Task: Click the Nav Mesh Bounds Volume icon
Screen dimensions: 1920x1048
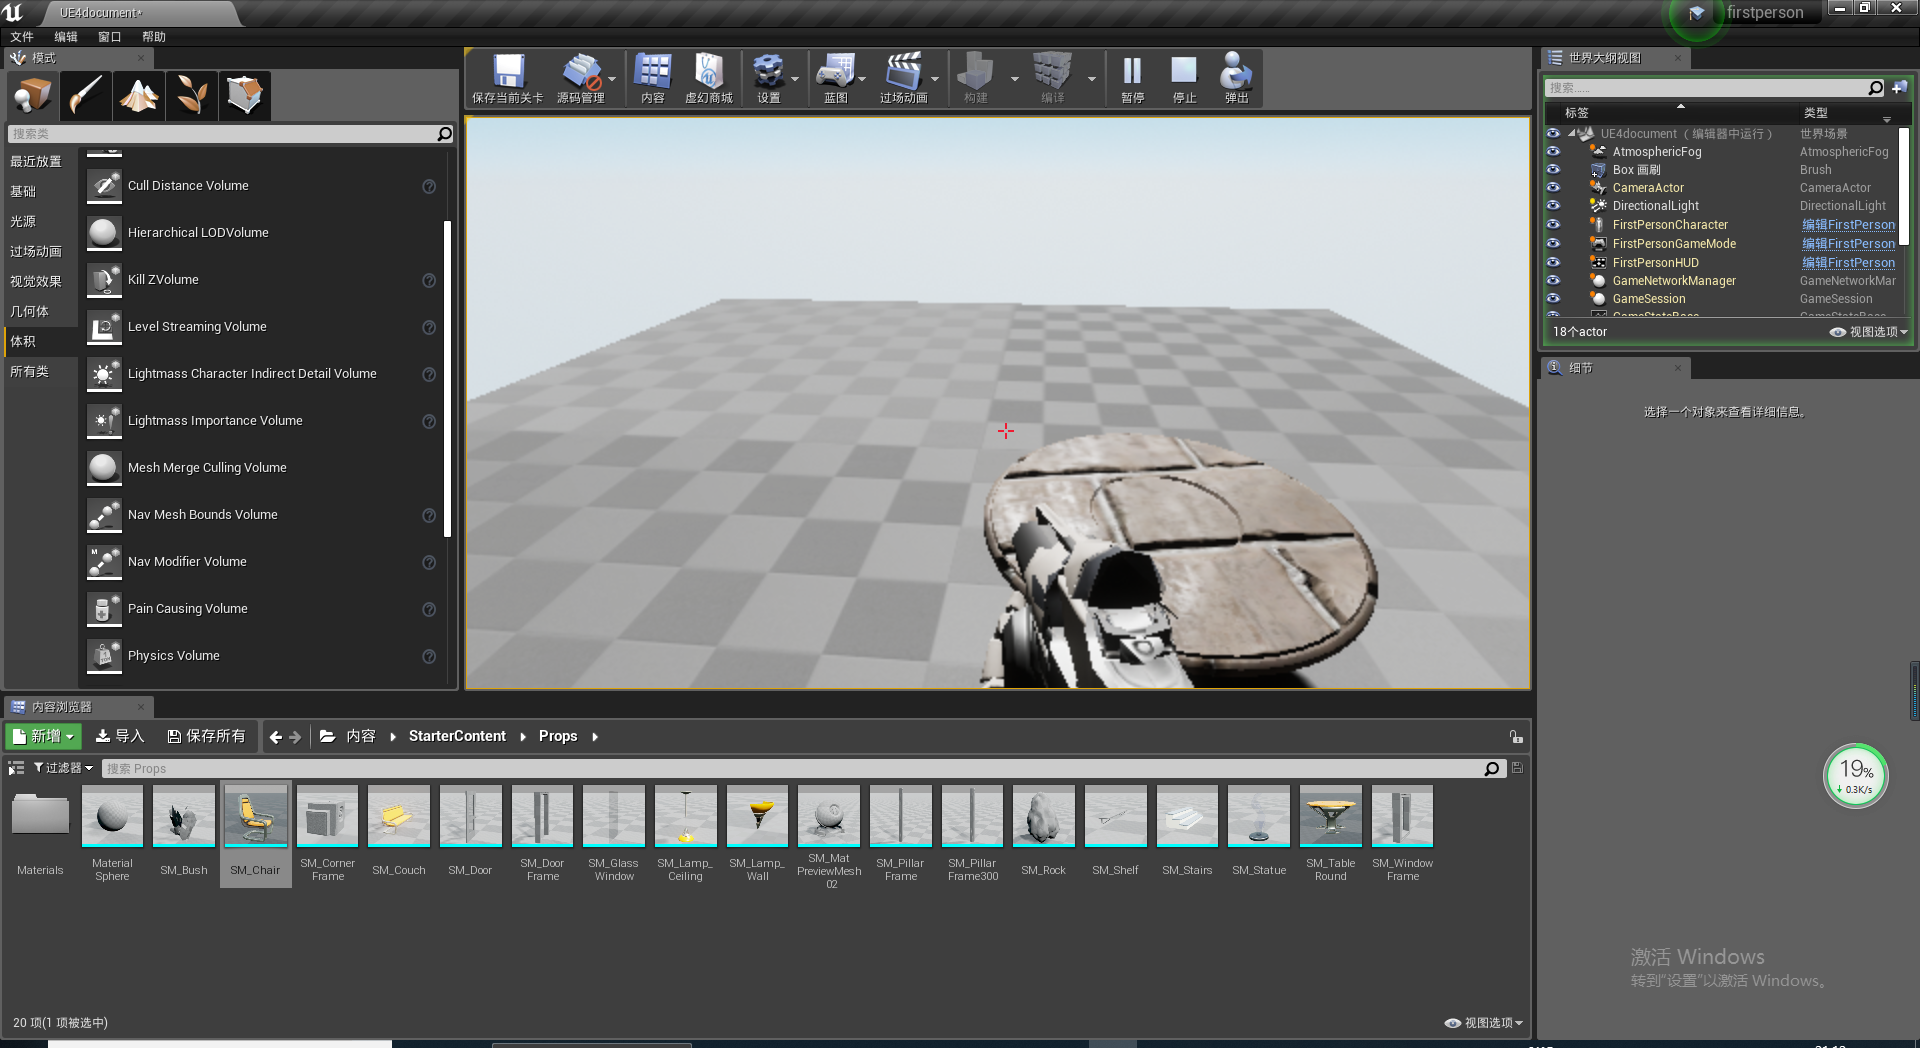Action: [104, 515]
